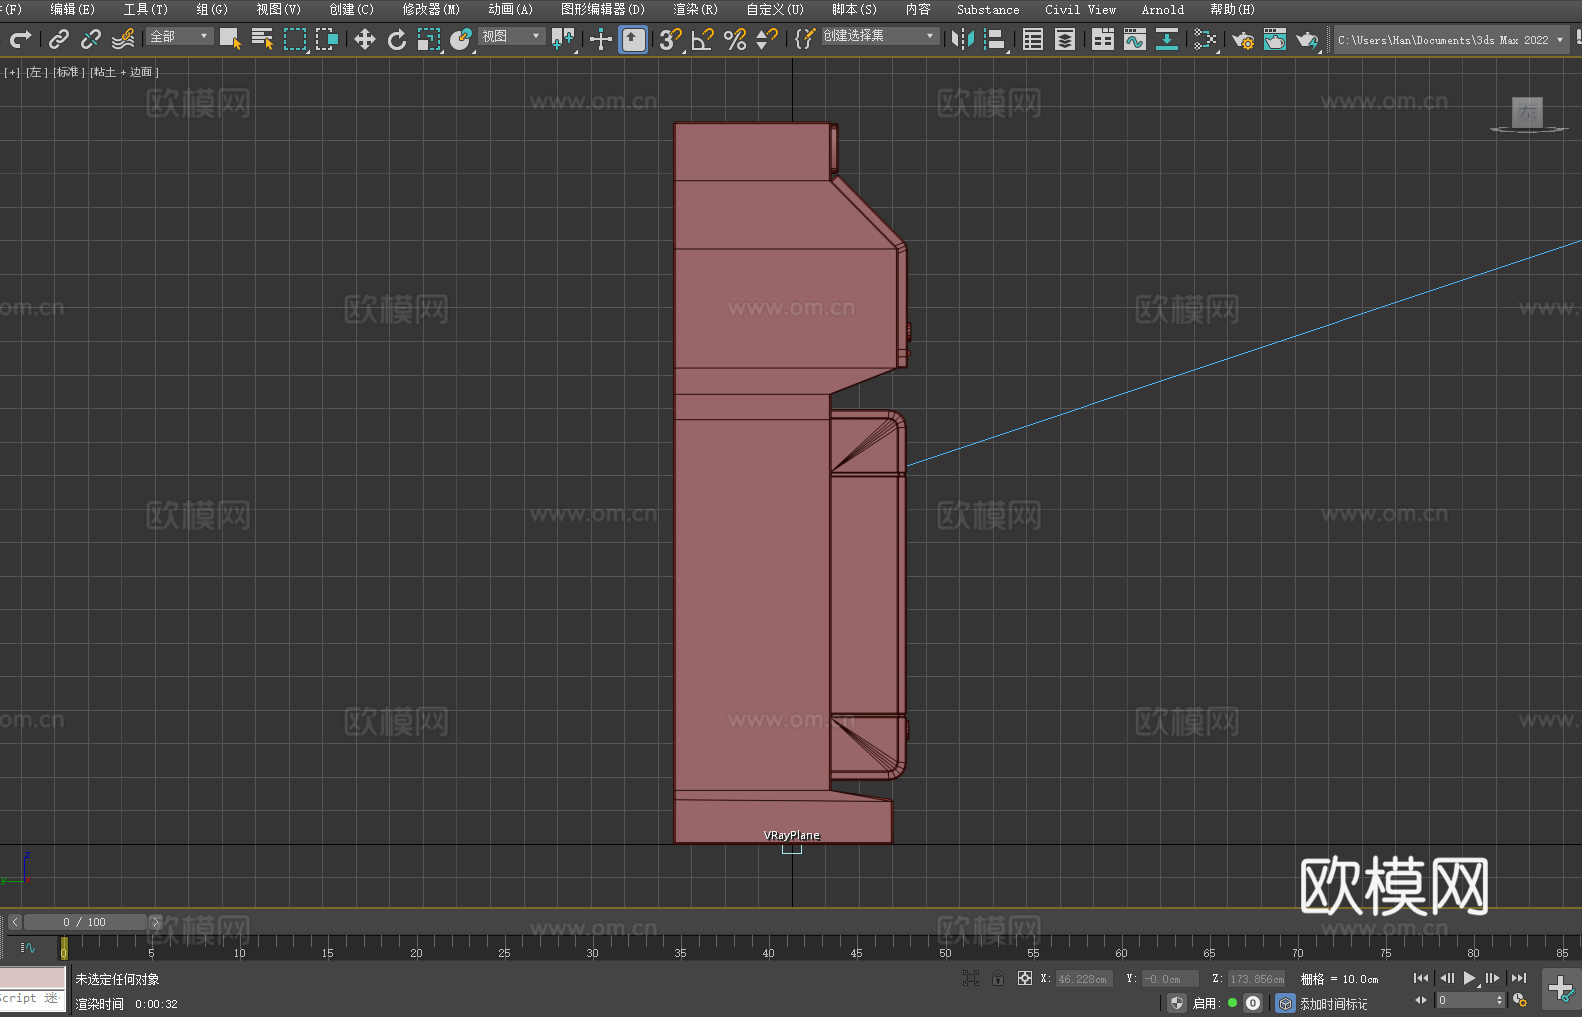Screen dimensions: 1582x1017
Task: Open the Arnold menu
Action: (x=1162, y=9)
